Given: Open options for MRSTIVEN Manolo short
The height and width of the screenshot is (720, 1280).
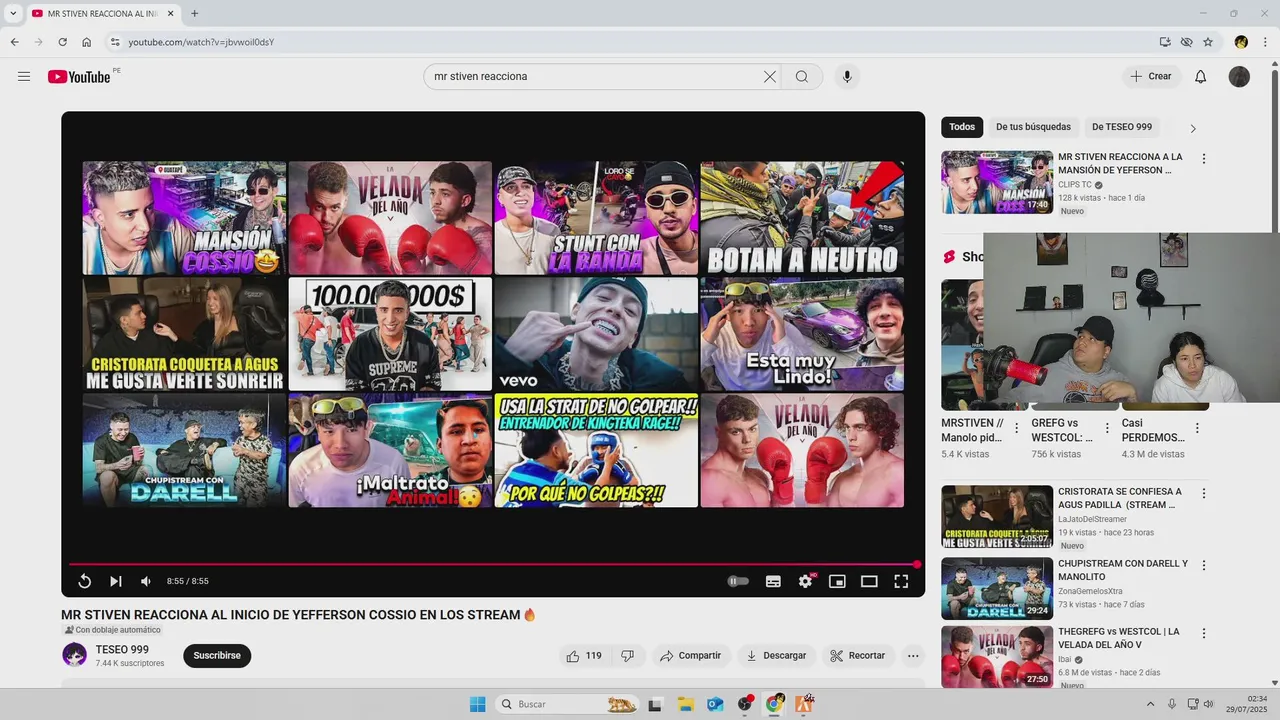Looking at the screenshot, I should point(1017,428).
